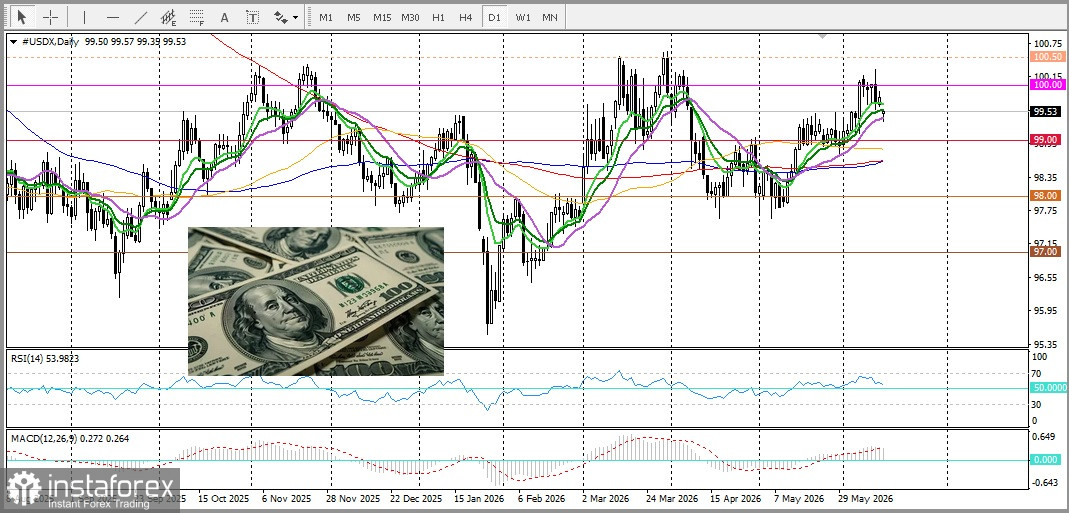Switch chart to M5 timeframe
Image resolution: width=1069 pixels, height=513 pixels.
(353, 17)
